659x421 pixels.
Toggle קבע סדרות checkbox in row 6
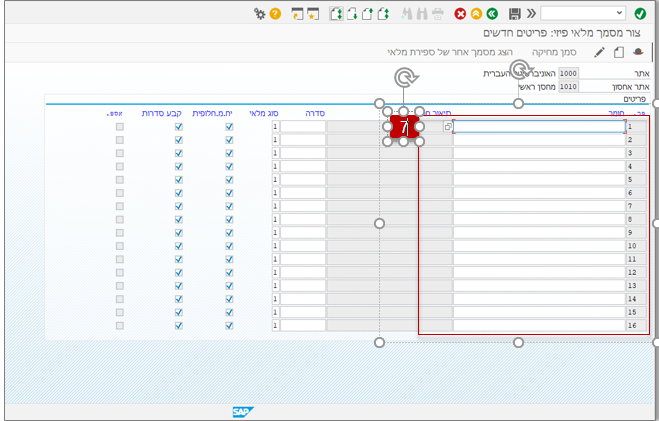coord(179,193)
